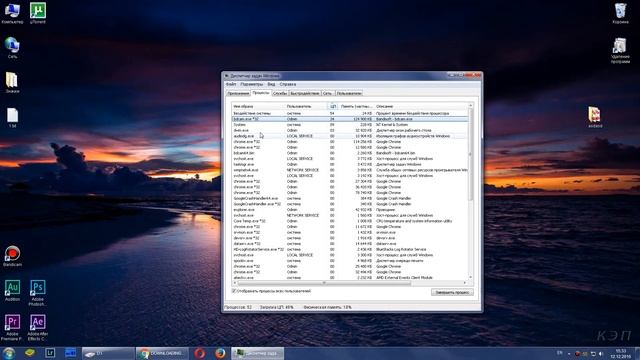This screenshot has width=640, height=360.
Task: Select the WinRAR archive icon on desktop
Action: pos(595,117)
